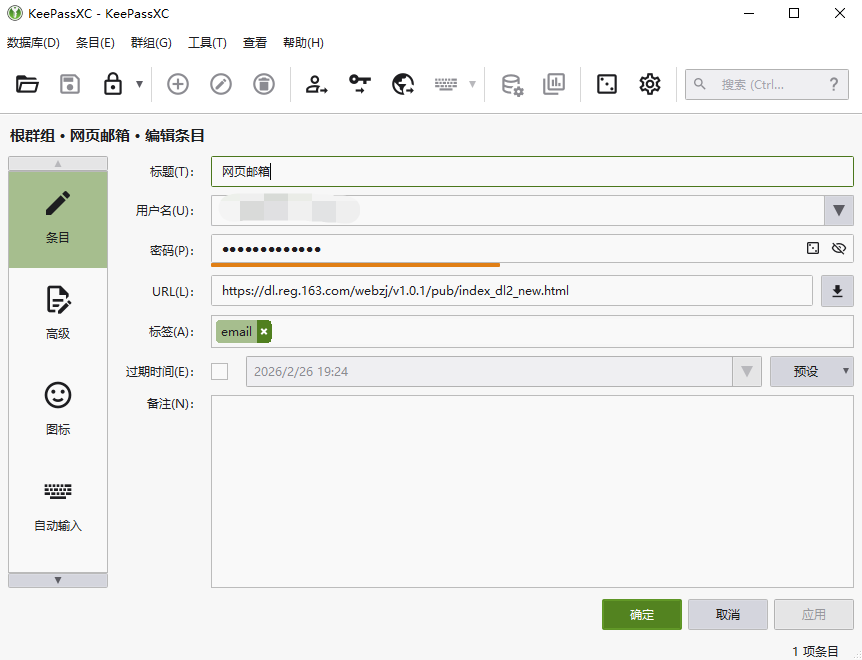Open the 帮助(H) menu
The height and width of the screenshot is (660, 862).
click(303, 43)
